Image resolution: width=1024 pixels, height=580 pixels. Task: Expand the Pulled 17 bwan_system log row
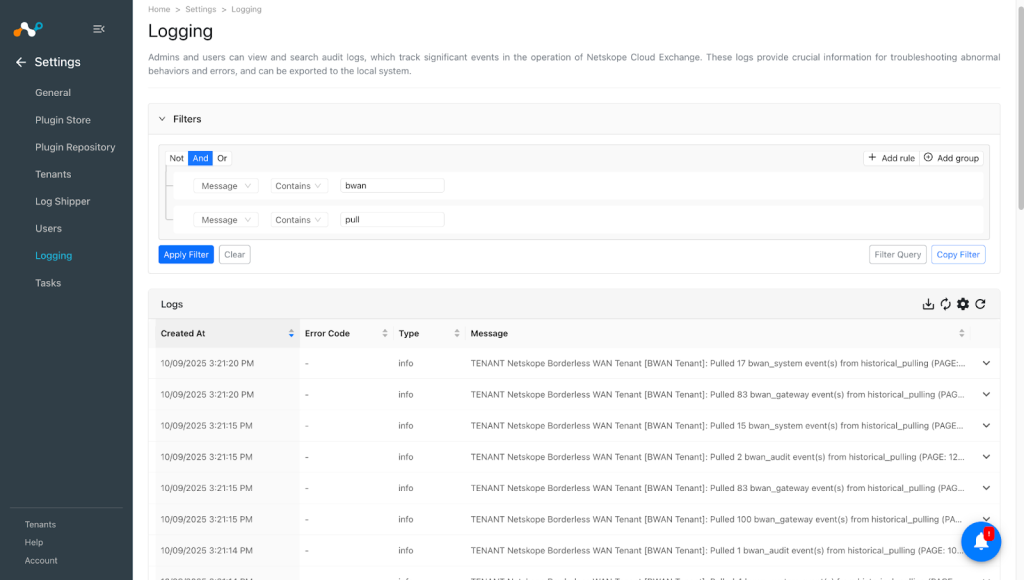click(x=986, y=363)
